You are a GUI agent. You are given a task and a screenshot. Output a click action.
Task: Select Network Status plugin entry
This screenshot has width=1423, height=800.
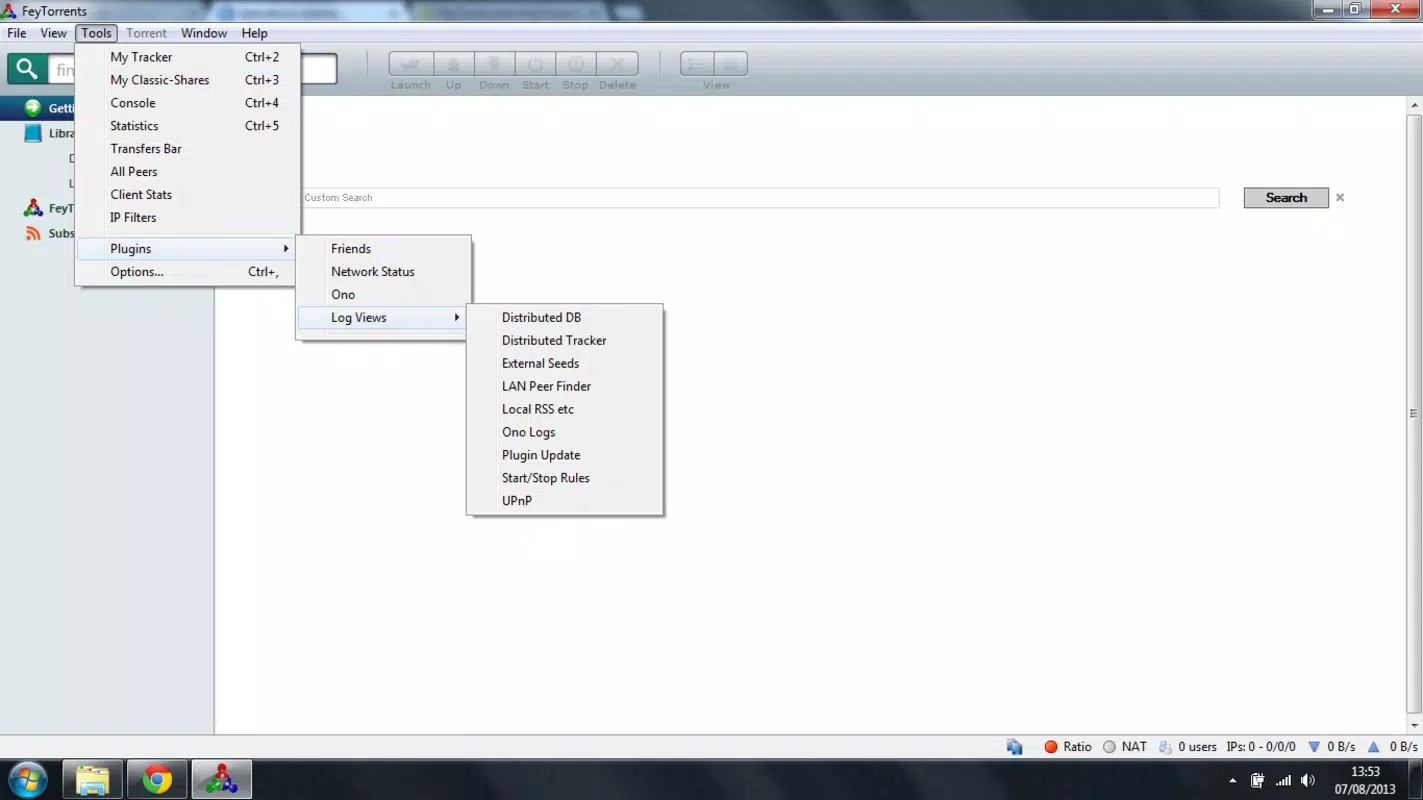(x=383, y=272)
